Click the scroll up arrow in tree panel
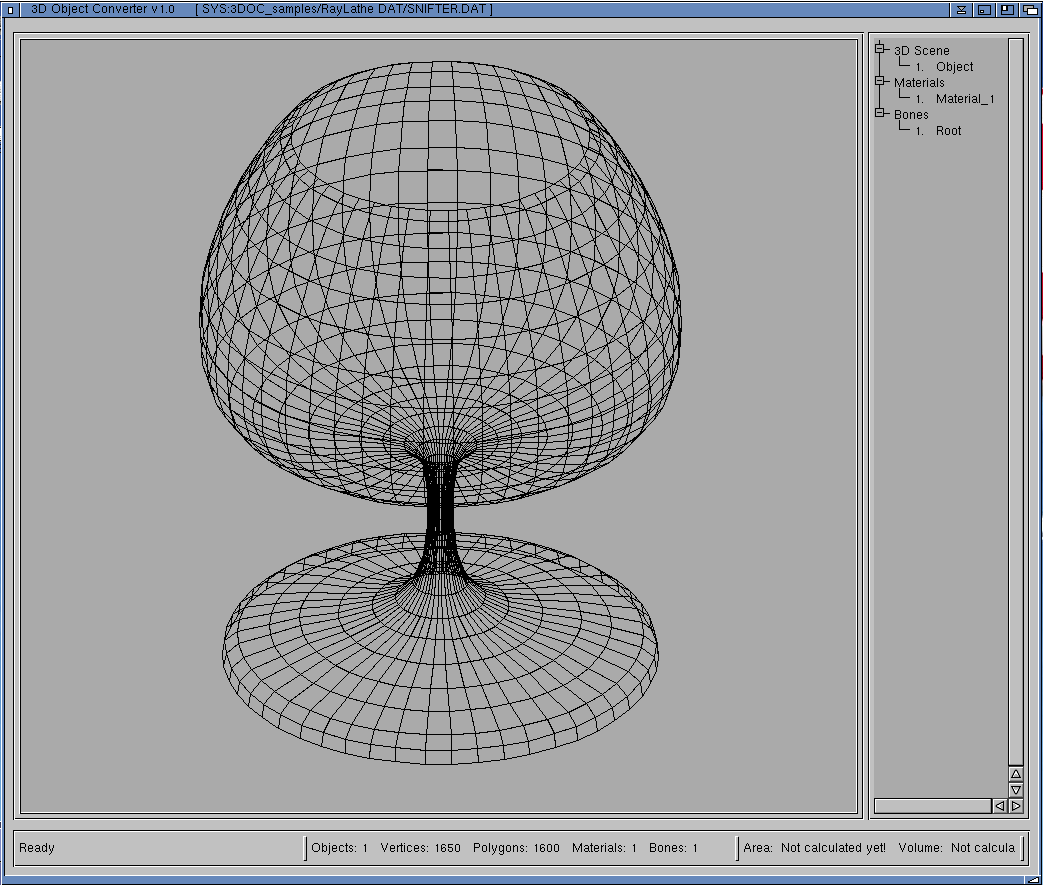Viewport: 1043px width, 885px height. pos(1015,774)
